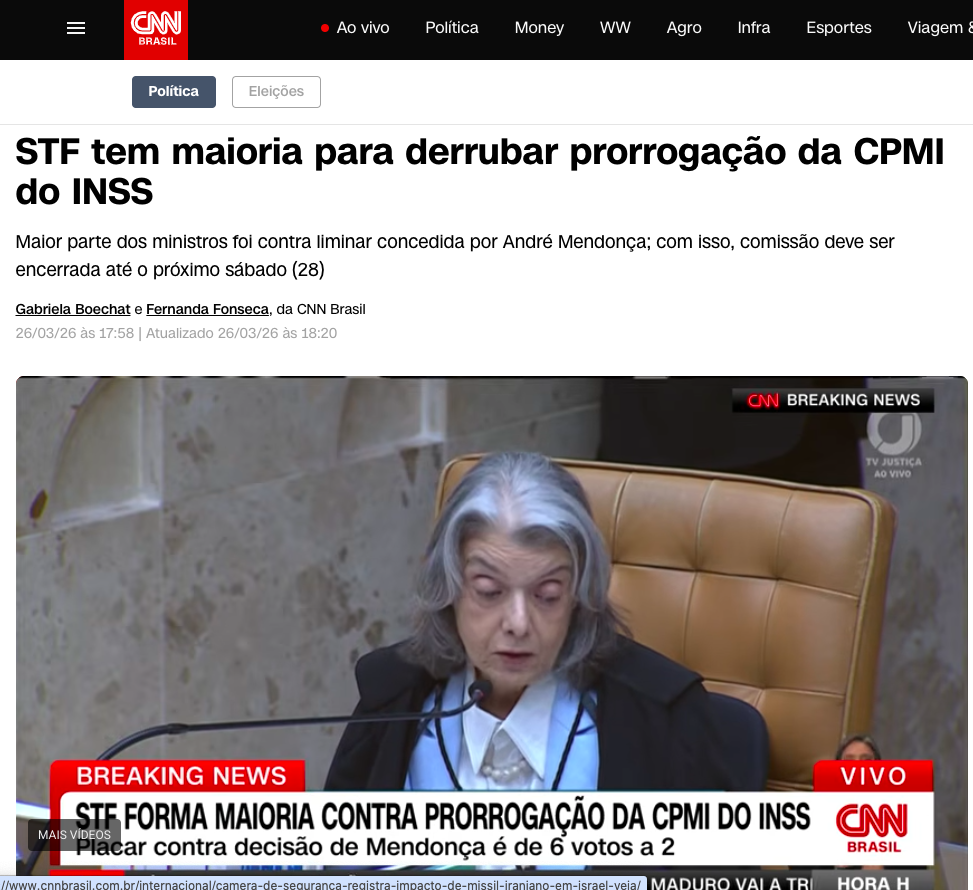Open the Esportes section

(838, 28)
